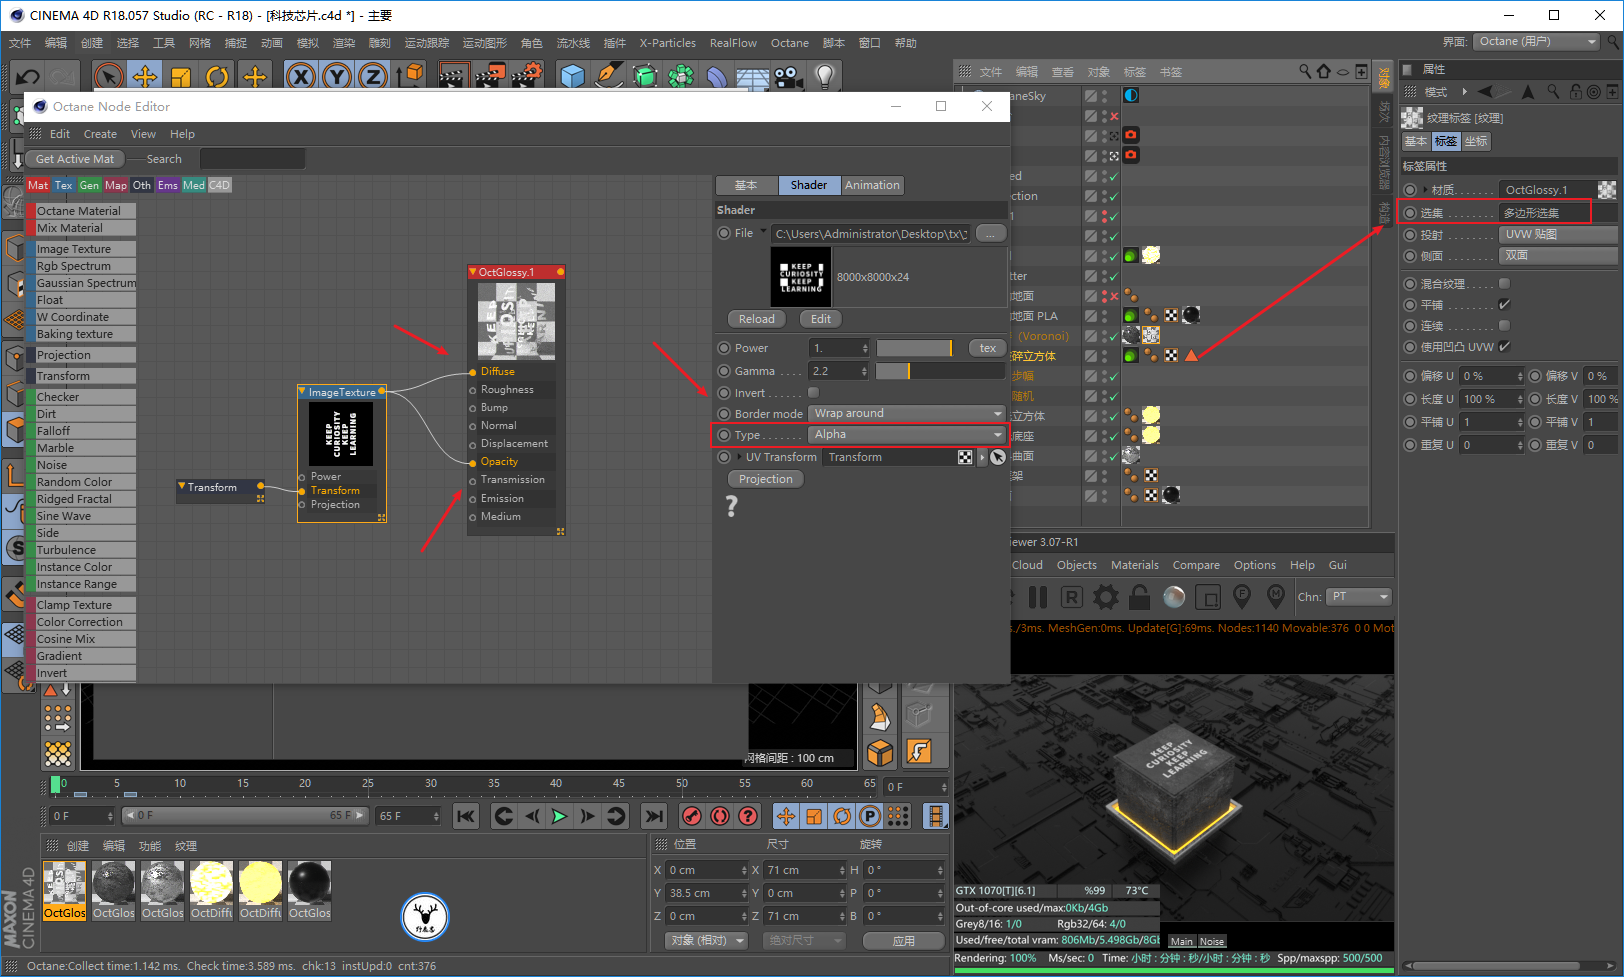
Task: Toggle the Invert checkbox in Shader
Action: pos(813,393)
